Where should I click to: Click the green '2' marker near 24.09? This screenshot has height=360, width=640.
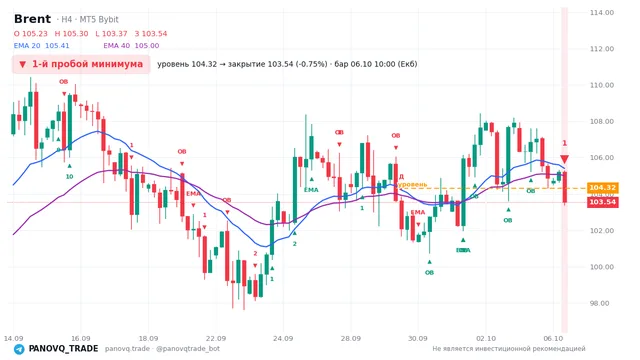click(294, 244)
